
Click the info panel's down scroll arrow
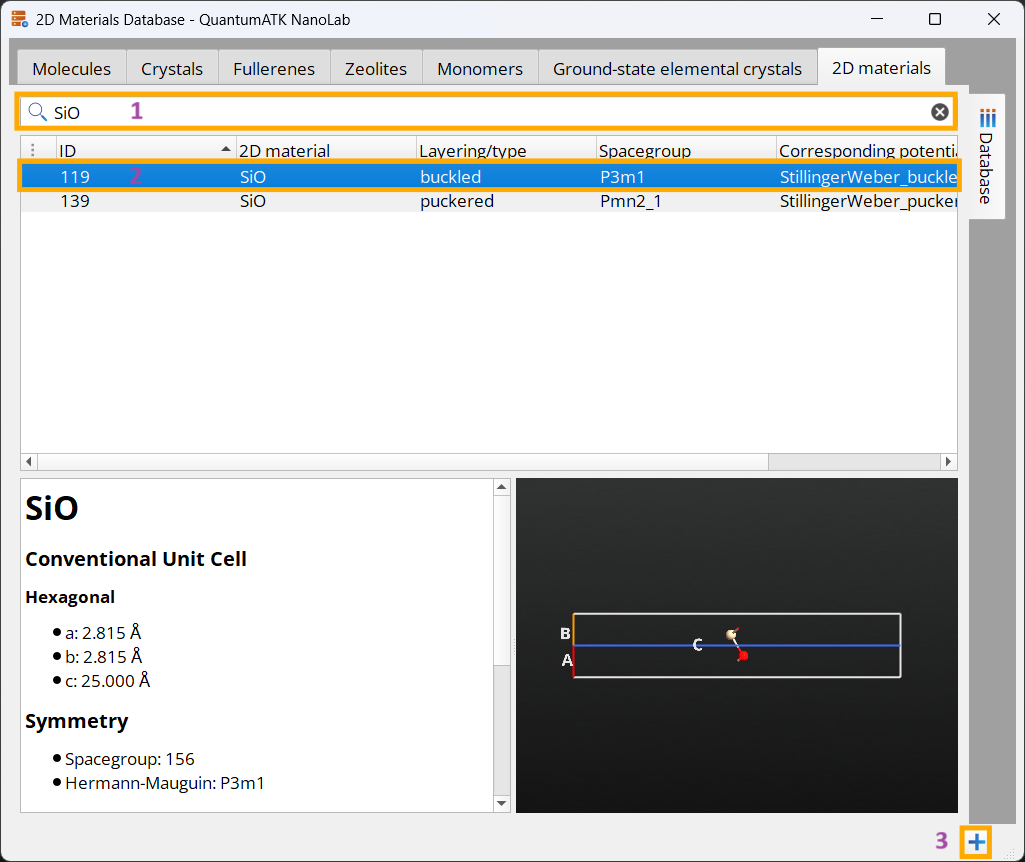coord(501,803)
